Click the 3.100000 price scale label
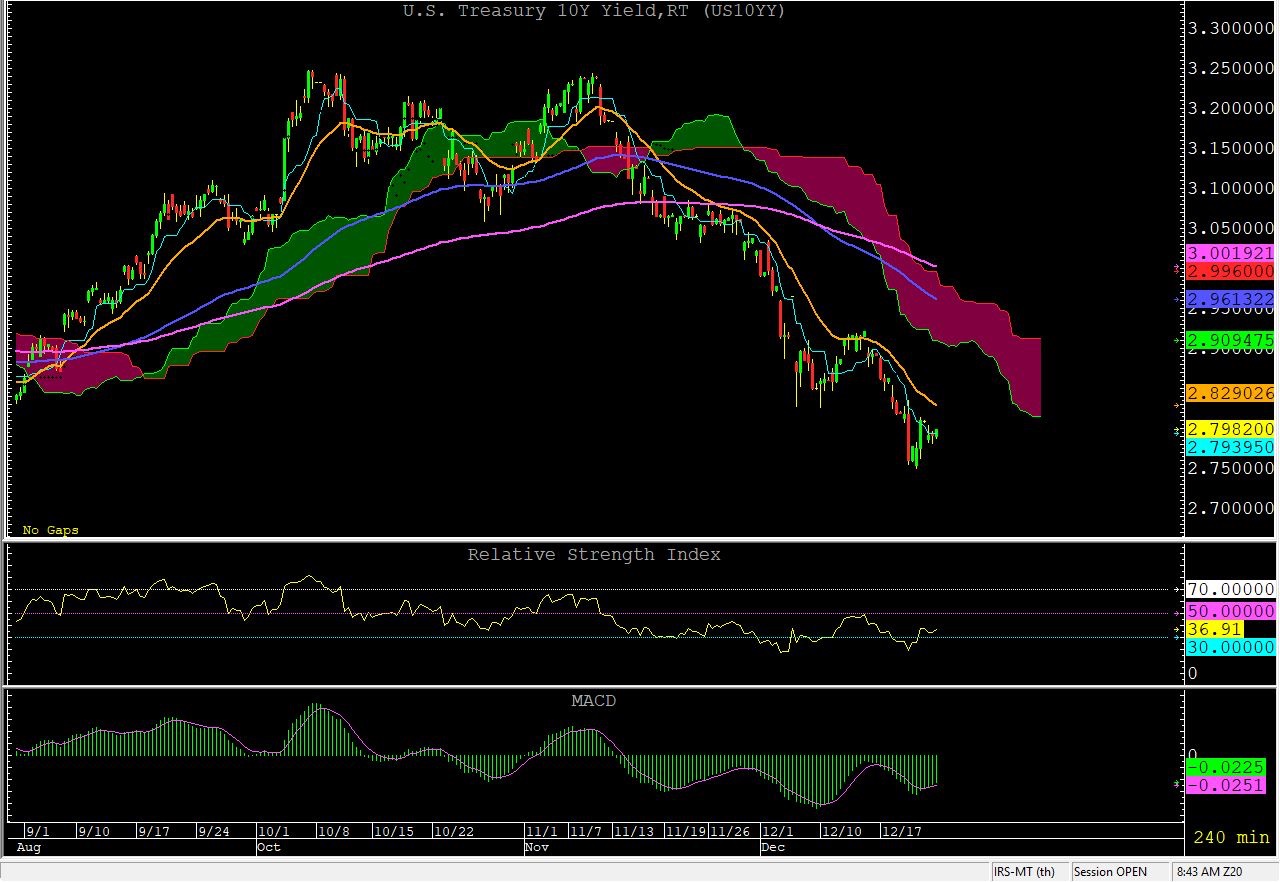Screen dimensions: 1280x882 1230,188
